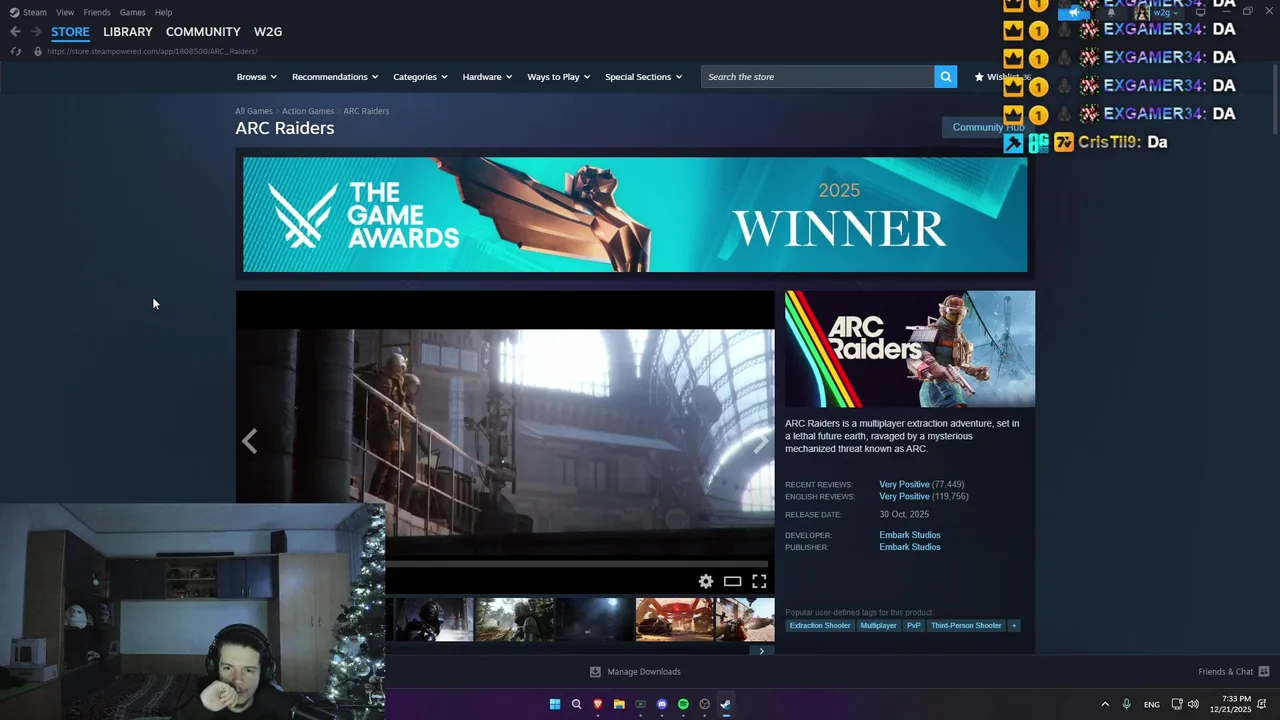The image size is (1280, 720).
Task: Expand the Hardware dropdown
Action: [x=487, y=77]
